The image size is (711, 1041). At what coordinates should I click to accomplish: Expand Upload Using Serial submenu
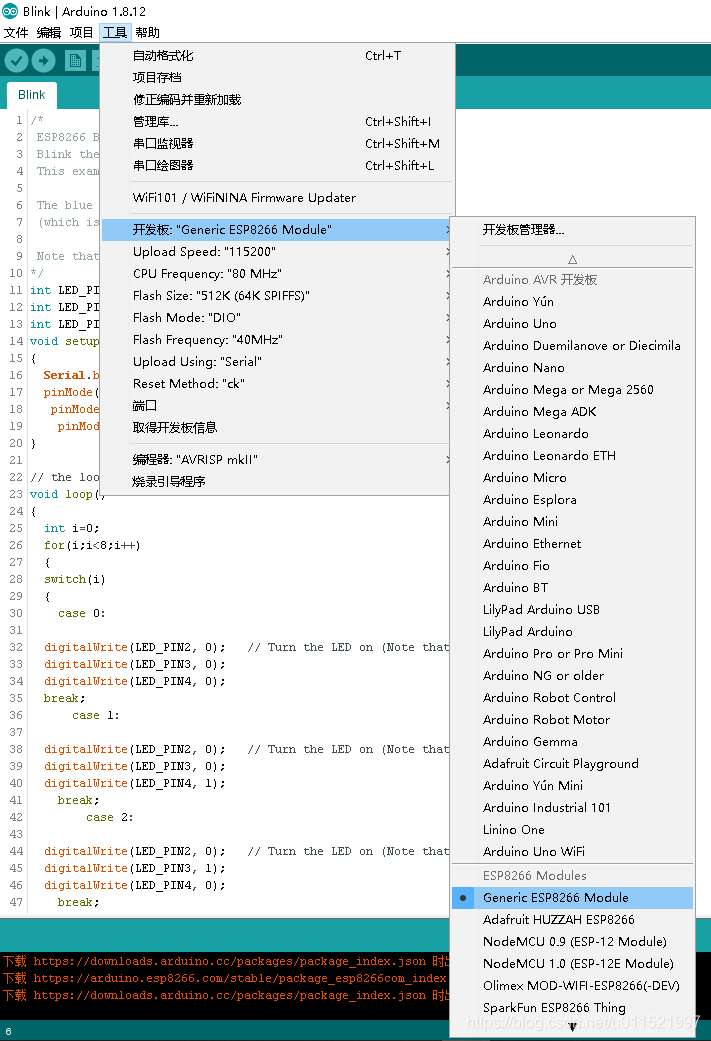click(277, 361)
